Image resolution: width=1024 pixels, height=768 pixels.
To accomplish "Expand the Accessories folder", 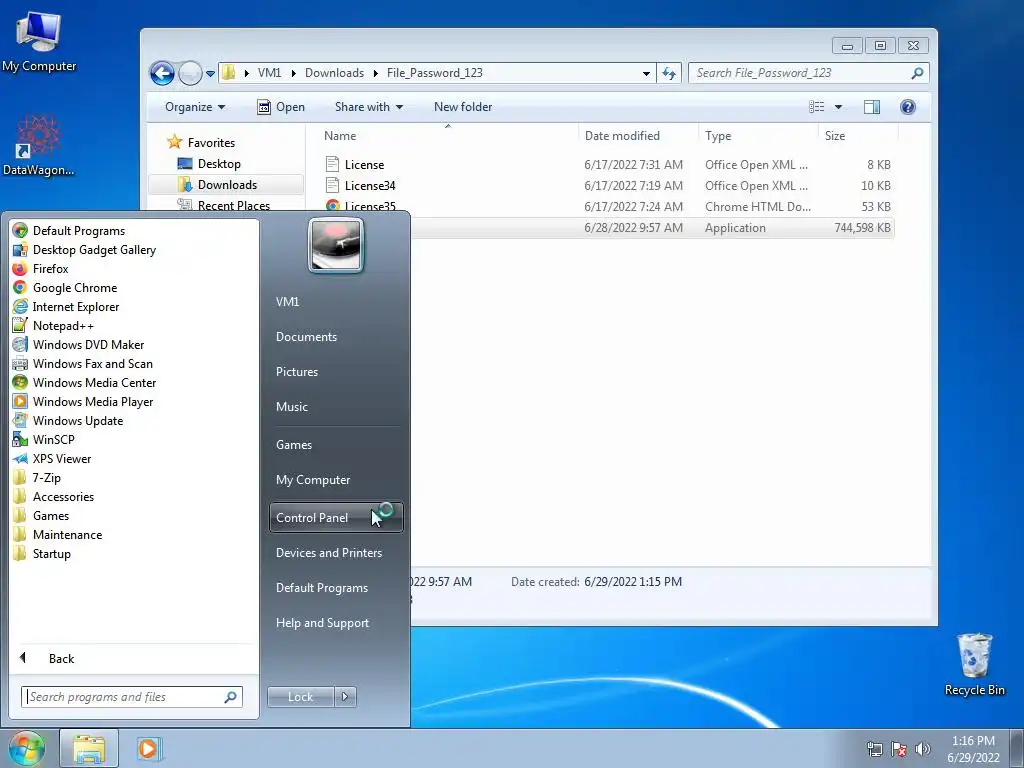I will click(x=63, y=496).
